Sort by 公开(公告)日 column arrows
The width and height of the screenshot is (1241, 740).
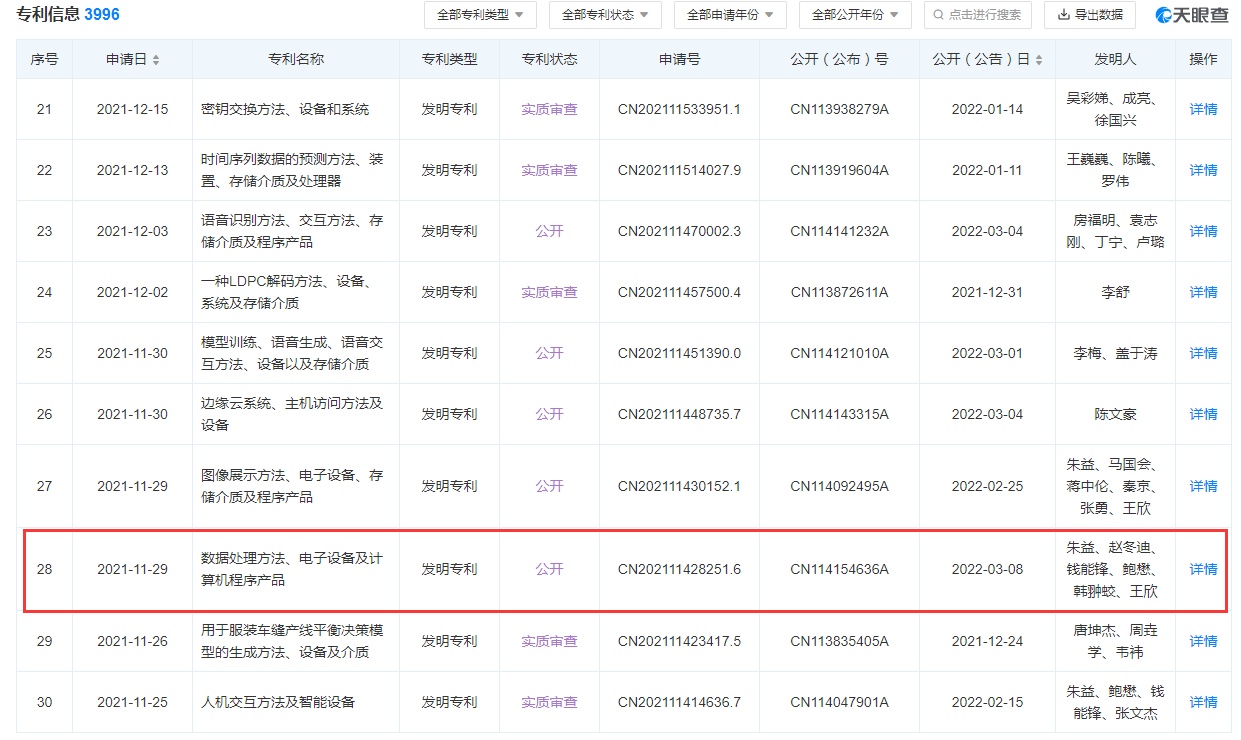coord(1041,60)
